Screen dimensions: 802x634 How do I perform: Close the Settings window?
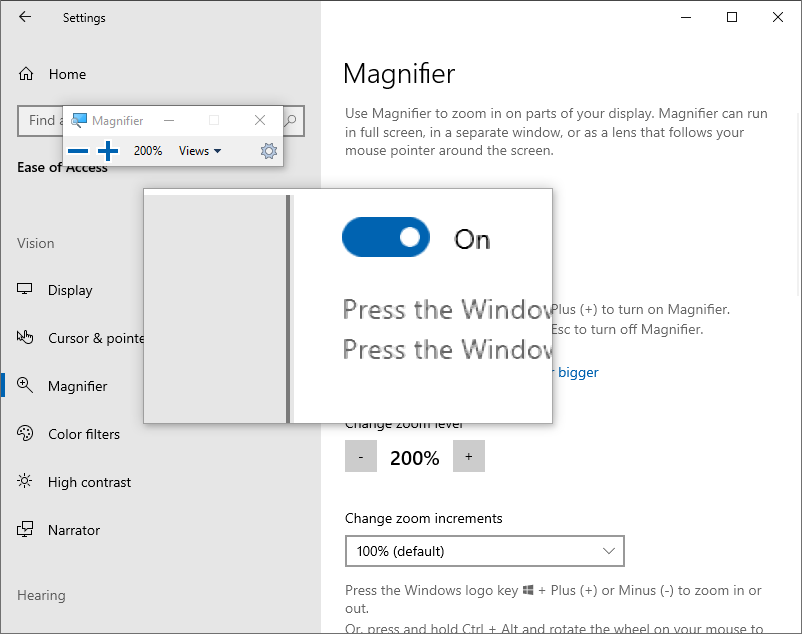pyautogui.click(x=778, y=17)
